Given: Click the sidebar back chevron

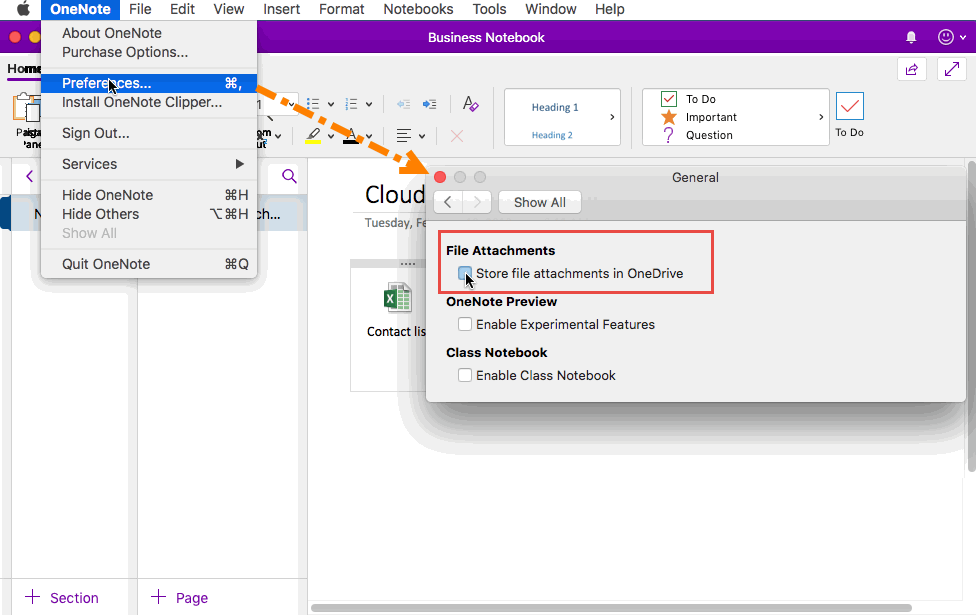Looking at the screenshot, I should coord(29,176).
